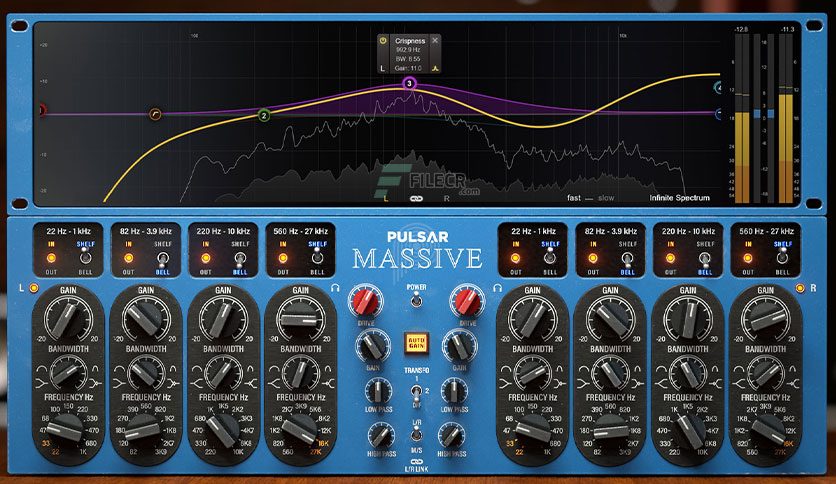This screenshot has width=836, height=484.
Task: Click the right HIGH PASS knob
Action: click(452, 436)
